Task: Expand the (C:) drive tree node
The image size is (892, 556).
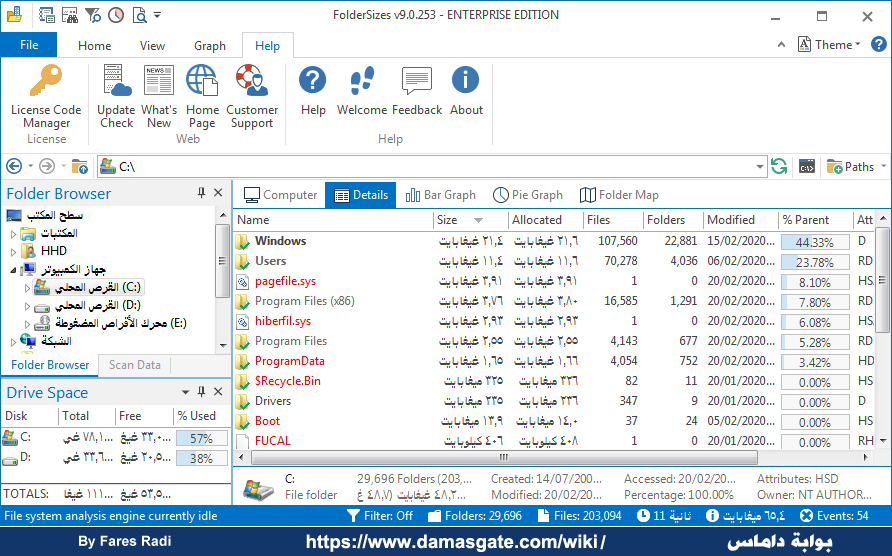Action: (27, 288)
